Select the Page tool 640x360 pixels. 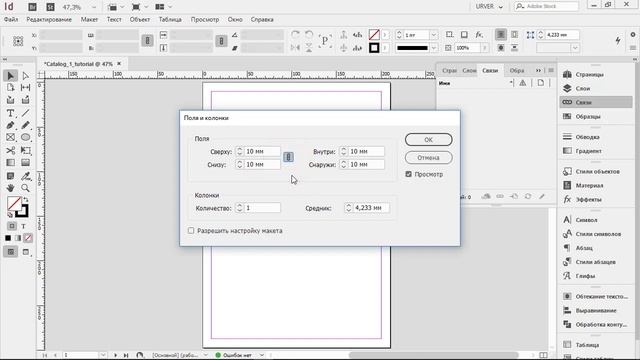[x=11, y=88]
